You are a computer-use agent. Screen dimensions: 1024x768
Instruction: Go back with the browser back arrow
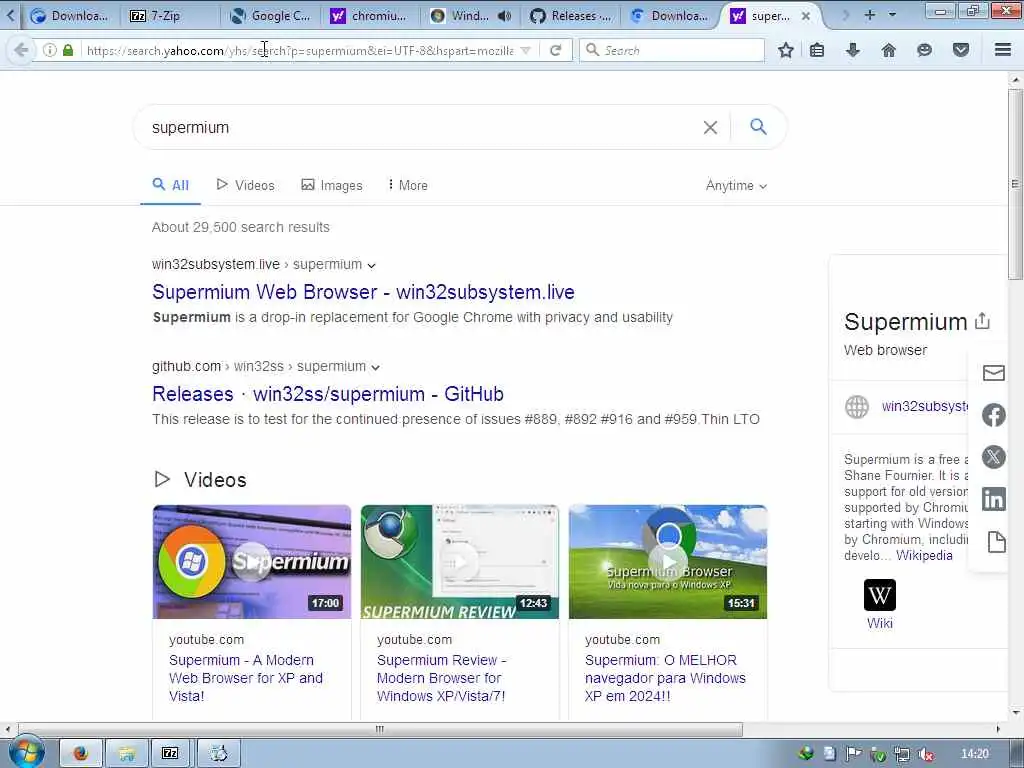(20, 50)
